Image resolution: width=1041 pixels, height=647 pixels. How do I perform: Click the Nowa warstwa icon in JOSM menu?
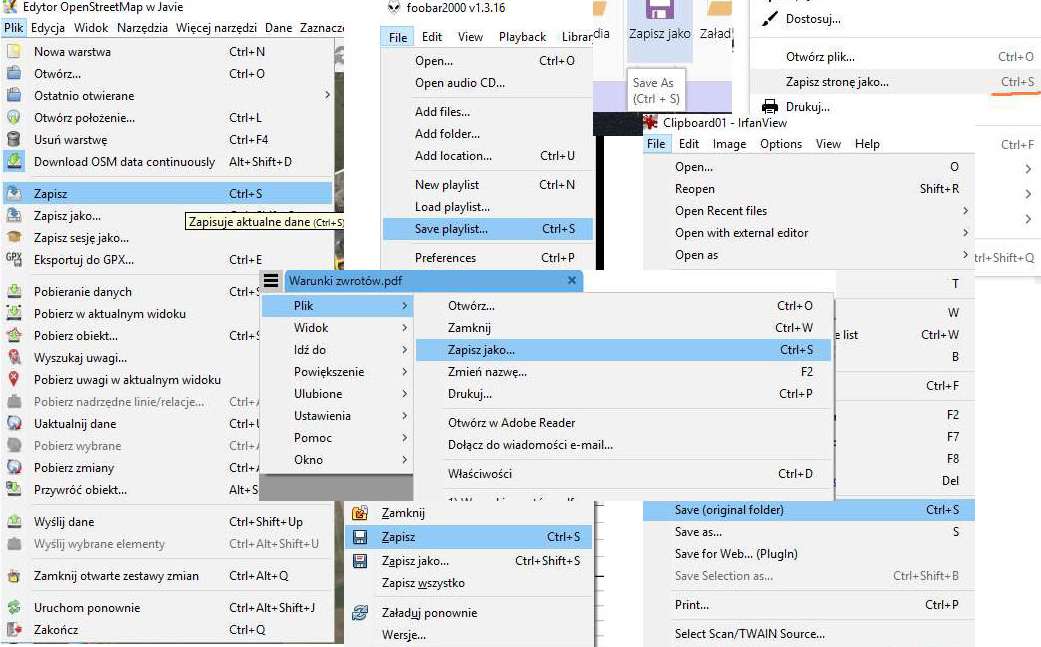pos(14,51)
